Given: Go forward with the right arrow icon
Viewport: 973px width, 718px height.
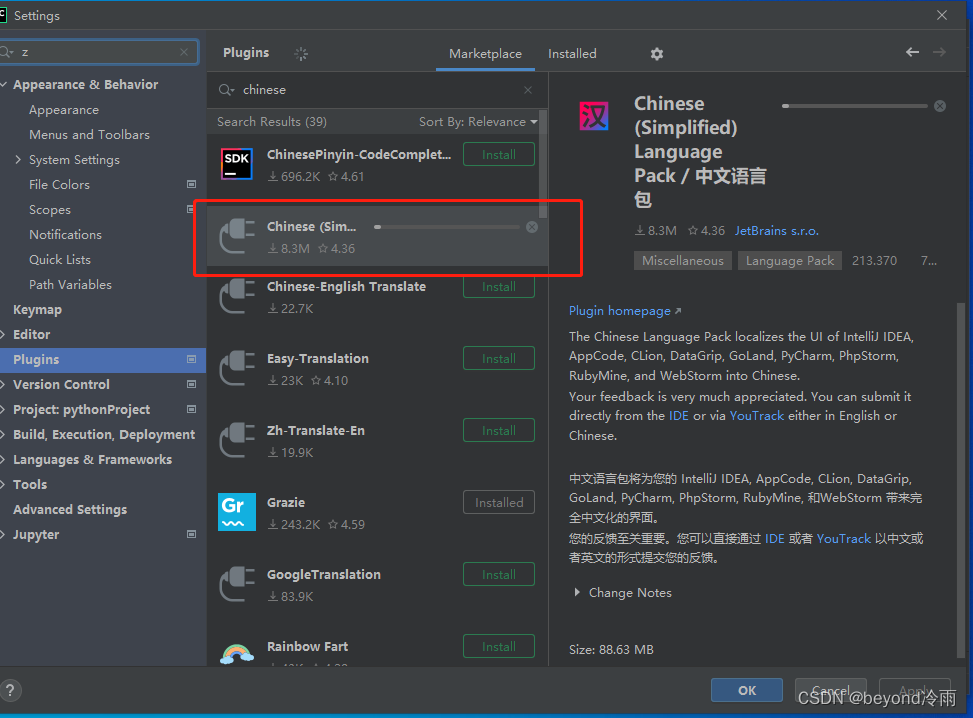Looking at the screenshot, I should (x=939, y=52).
